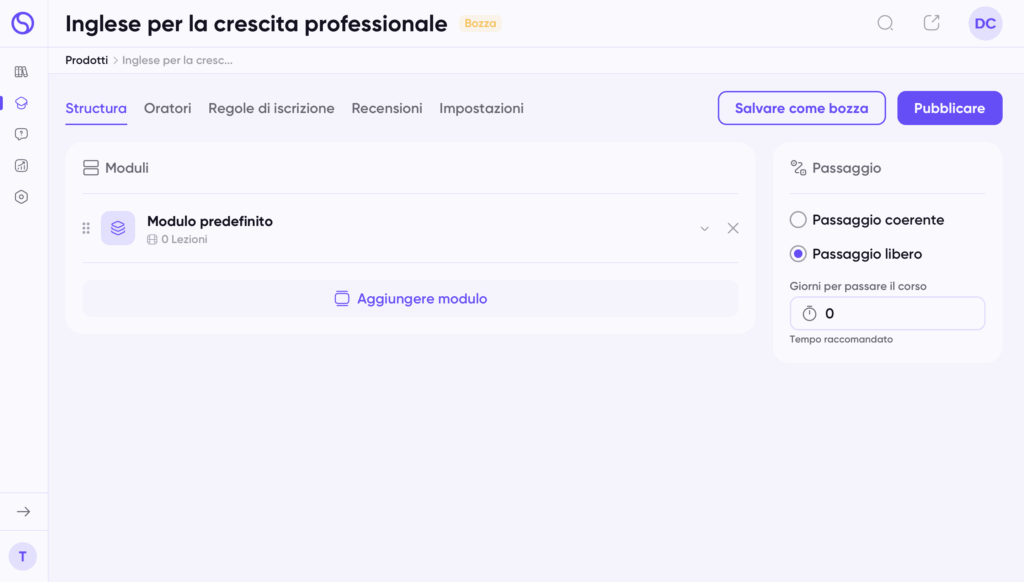Switch to the Oratori tab
Screen dimensions: 1024x582
click(167, 108)
